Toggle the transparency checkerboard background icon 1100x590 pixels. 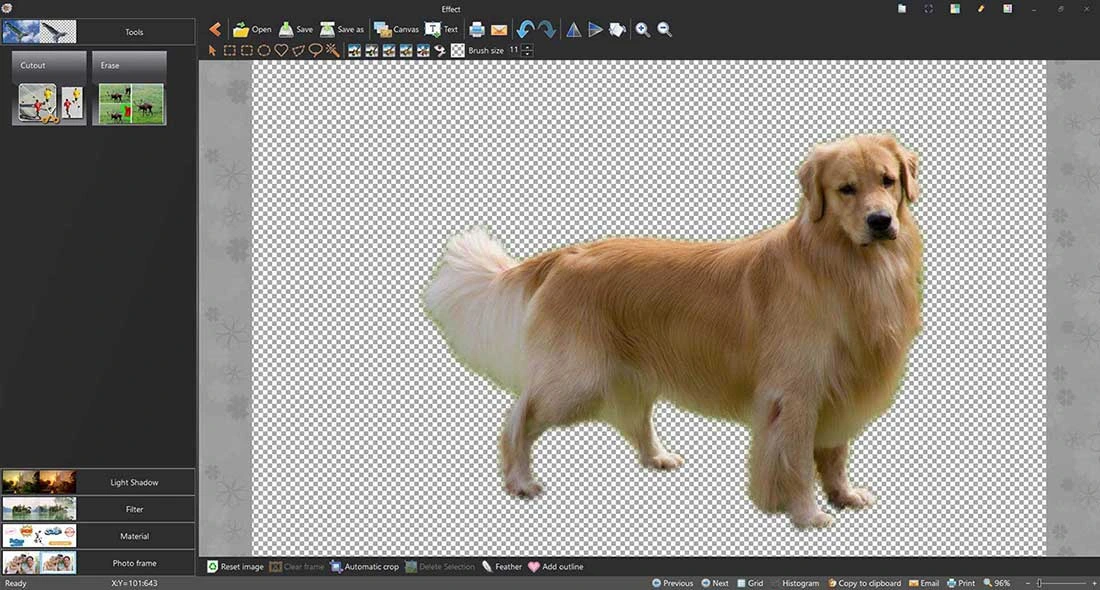(x=457, y=50)
